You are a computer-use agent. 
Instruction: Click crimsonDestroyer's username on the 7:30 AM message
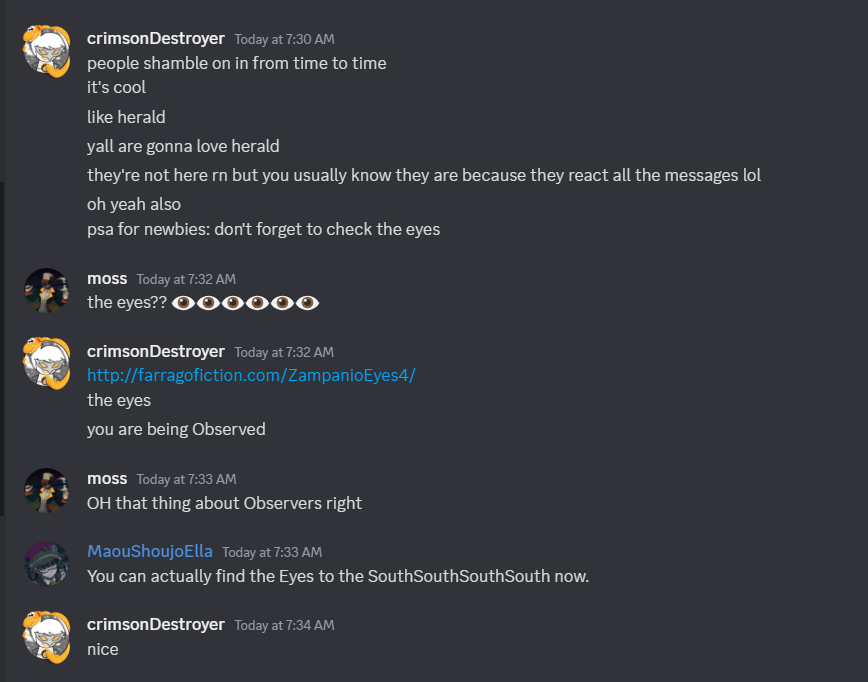coord(155,38)
